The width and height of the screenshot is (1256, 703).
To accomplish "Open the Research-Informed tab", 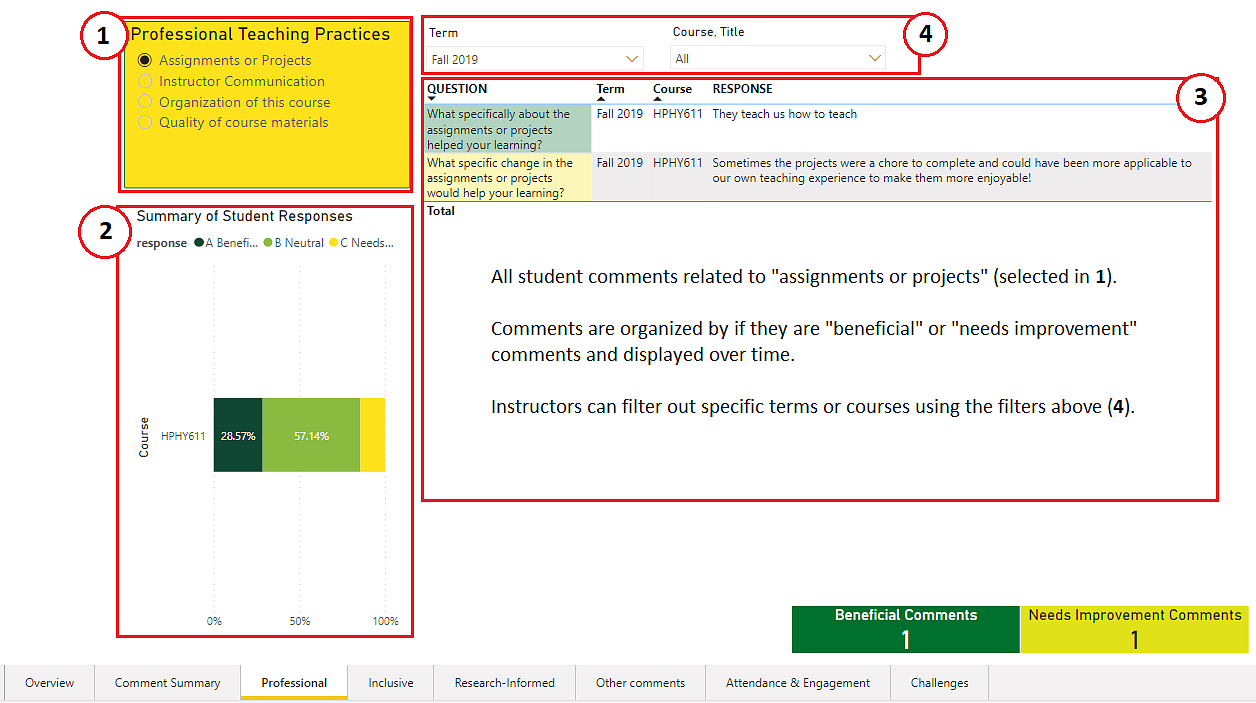I will click(x=504, y=683).
